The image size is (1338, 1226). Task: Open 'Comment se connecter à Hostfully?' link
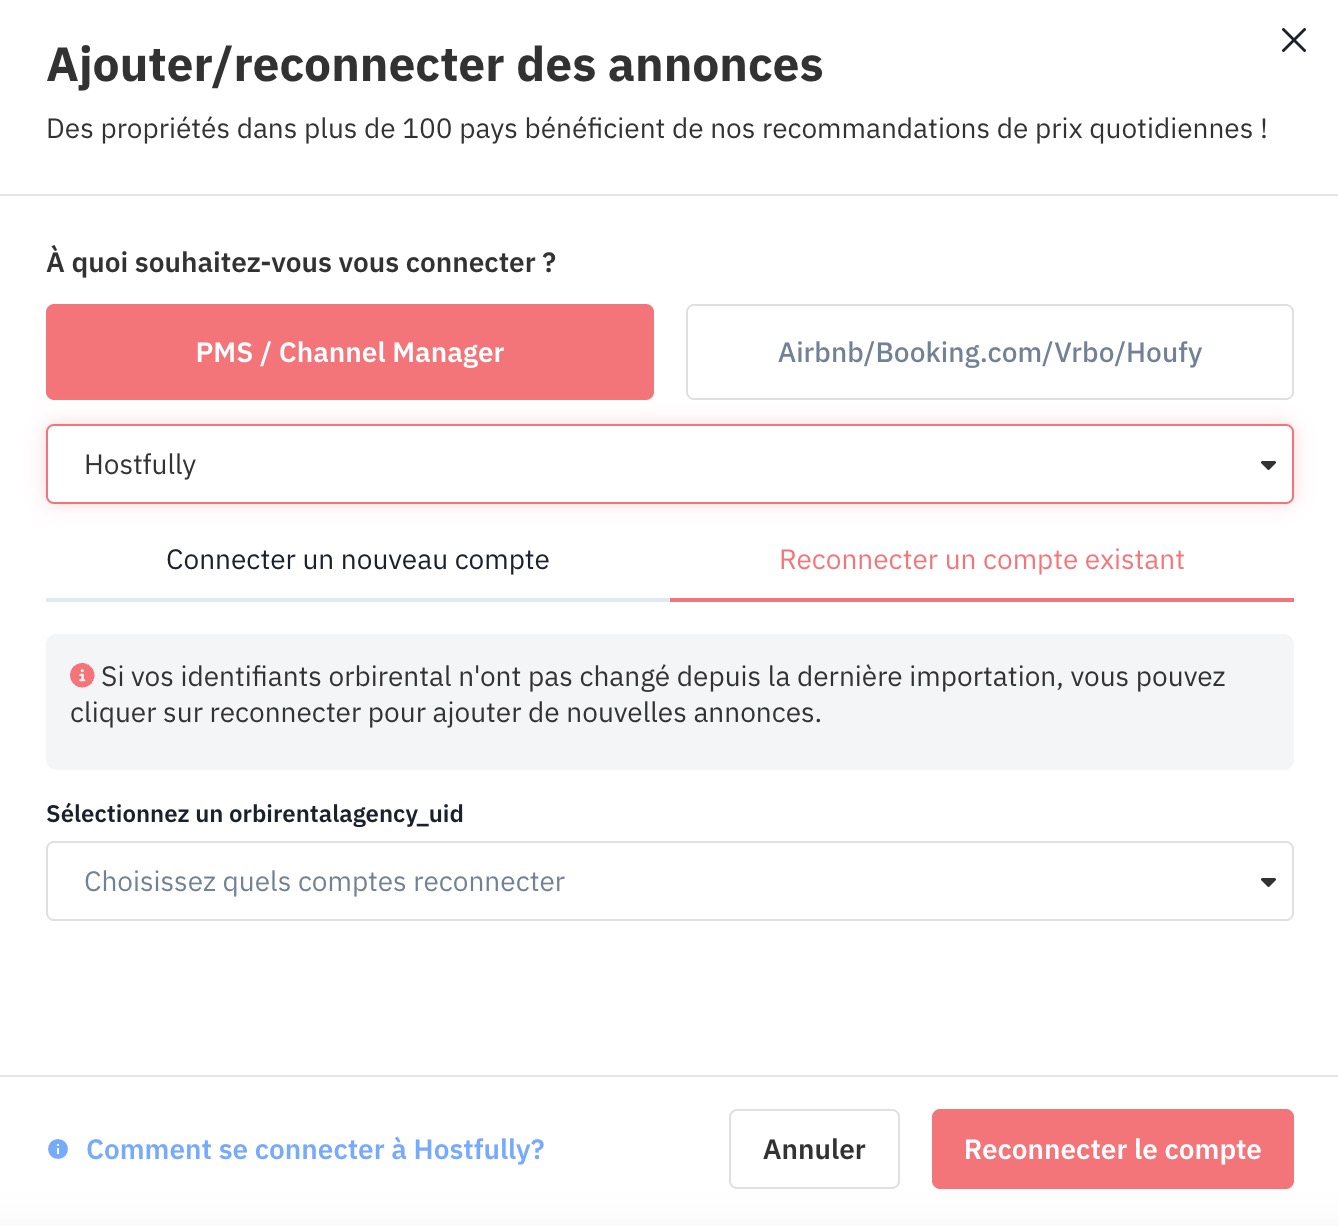pos(315,1149)
